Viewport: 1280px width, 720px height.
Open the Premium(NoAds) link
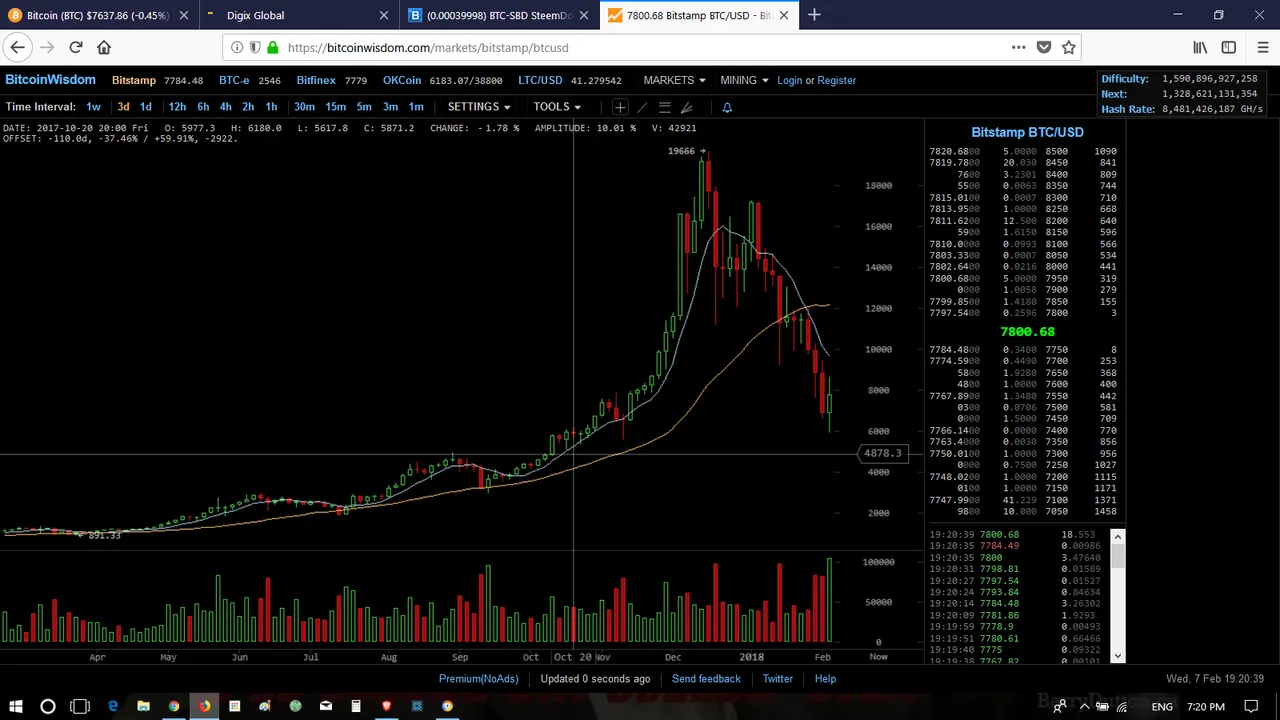[479, 679]
